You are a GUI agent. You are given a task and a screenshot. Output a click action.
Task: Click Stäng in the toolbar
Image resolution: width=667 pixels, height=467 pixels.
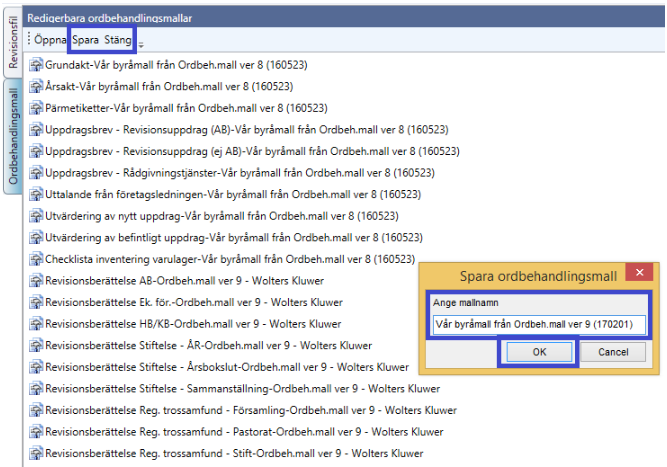coord(118,40)
